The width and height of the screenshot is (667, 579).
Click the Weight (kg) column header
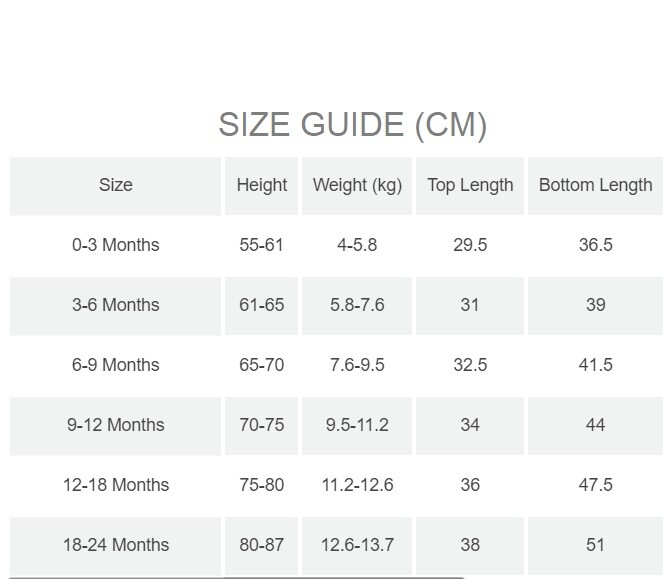[357, 185]
